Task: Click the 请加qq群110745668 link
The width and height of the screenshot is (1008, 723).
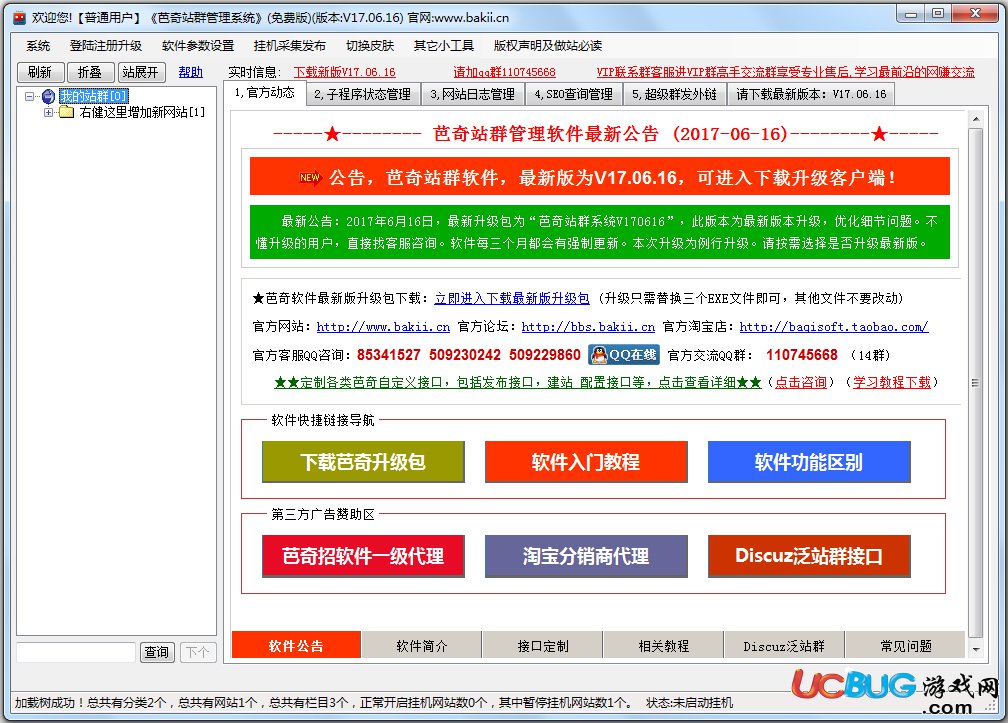Action: pyautogui.click(x=504, y=72)
